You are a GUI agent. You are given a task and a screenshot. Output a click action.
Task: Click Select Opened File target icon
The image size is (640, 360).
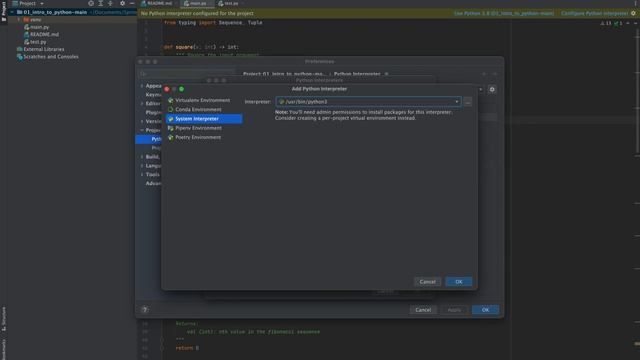point(91,3)
